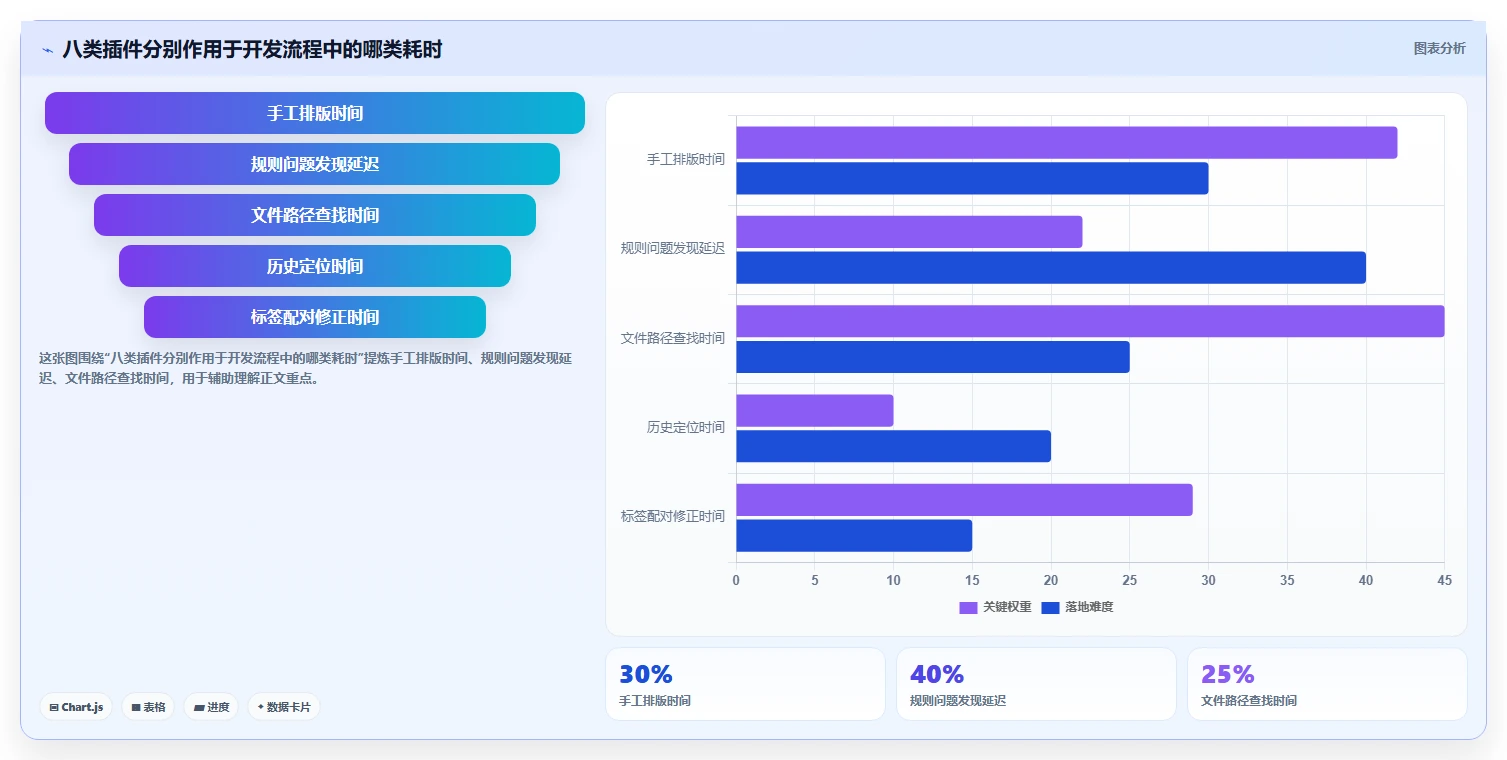Click the blue 历史定位时间 bar
Image resolution: width=1507 pixels, height=760 pixels.
pyautogui.click(x=893, y=446)
